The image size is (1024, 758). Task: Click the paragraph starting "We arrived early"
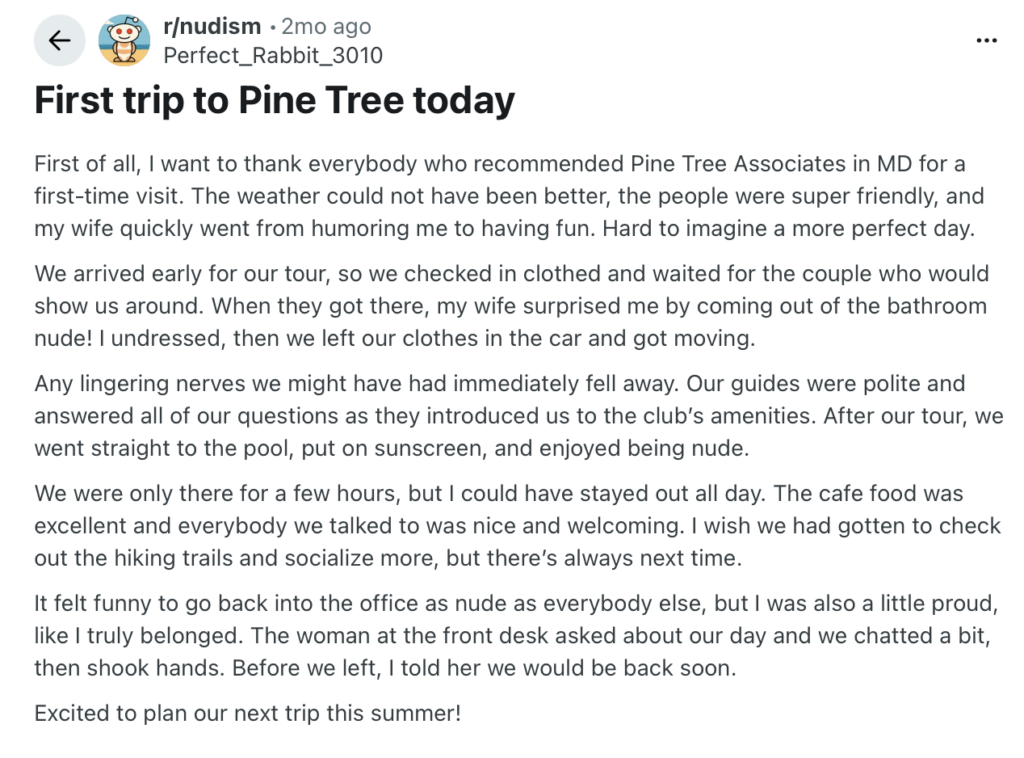pos(511,306)
